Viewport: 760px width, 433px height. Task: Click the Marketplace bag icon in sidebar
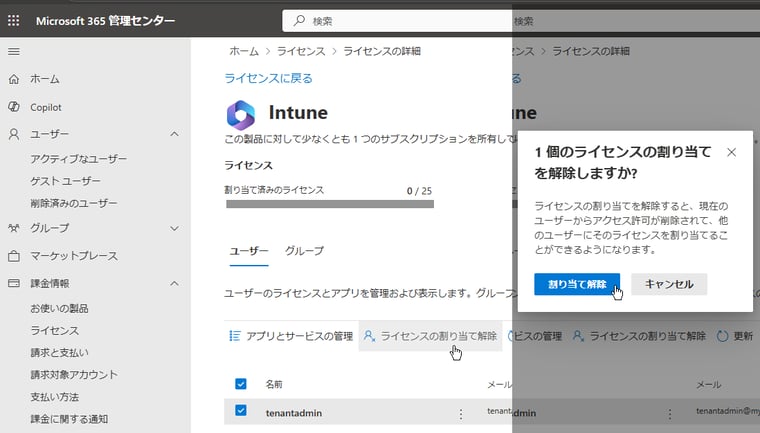point(14,256)
